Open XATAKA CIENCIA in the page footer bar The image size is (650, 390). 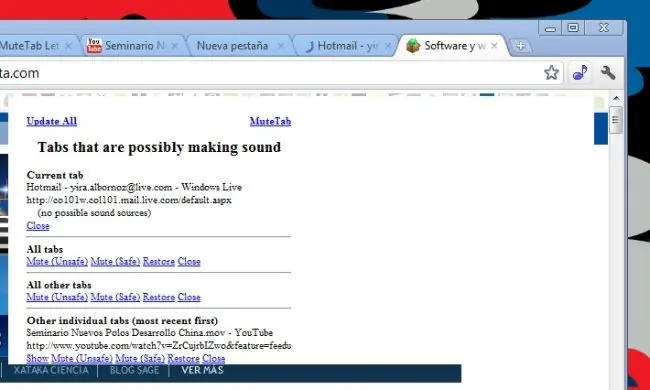[51, 370]
